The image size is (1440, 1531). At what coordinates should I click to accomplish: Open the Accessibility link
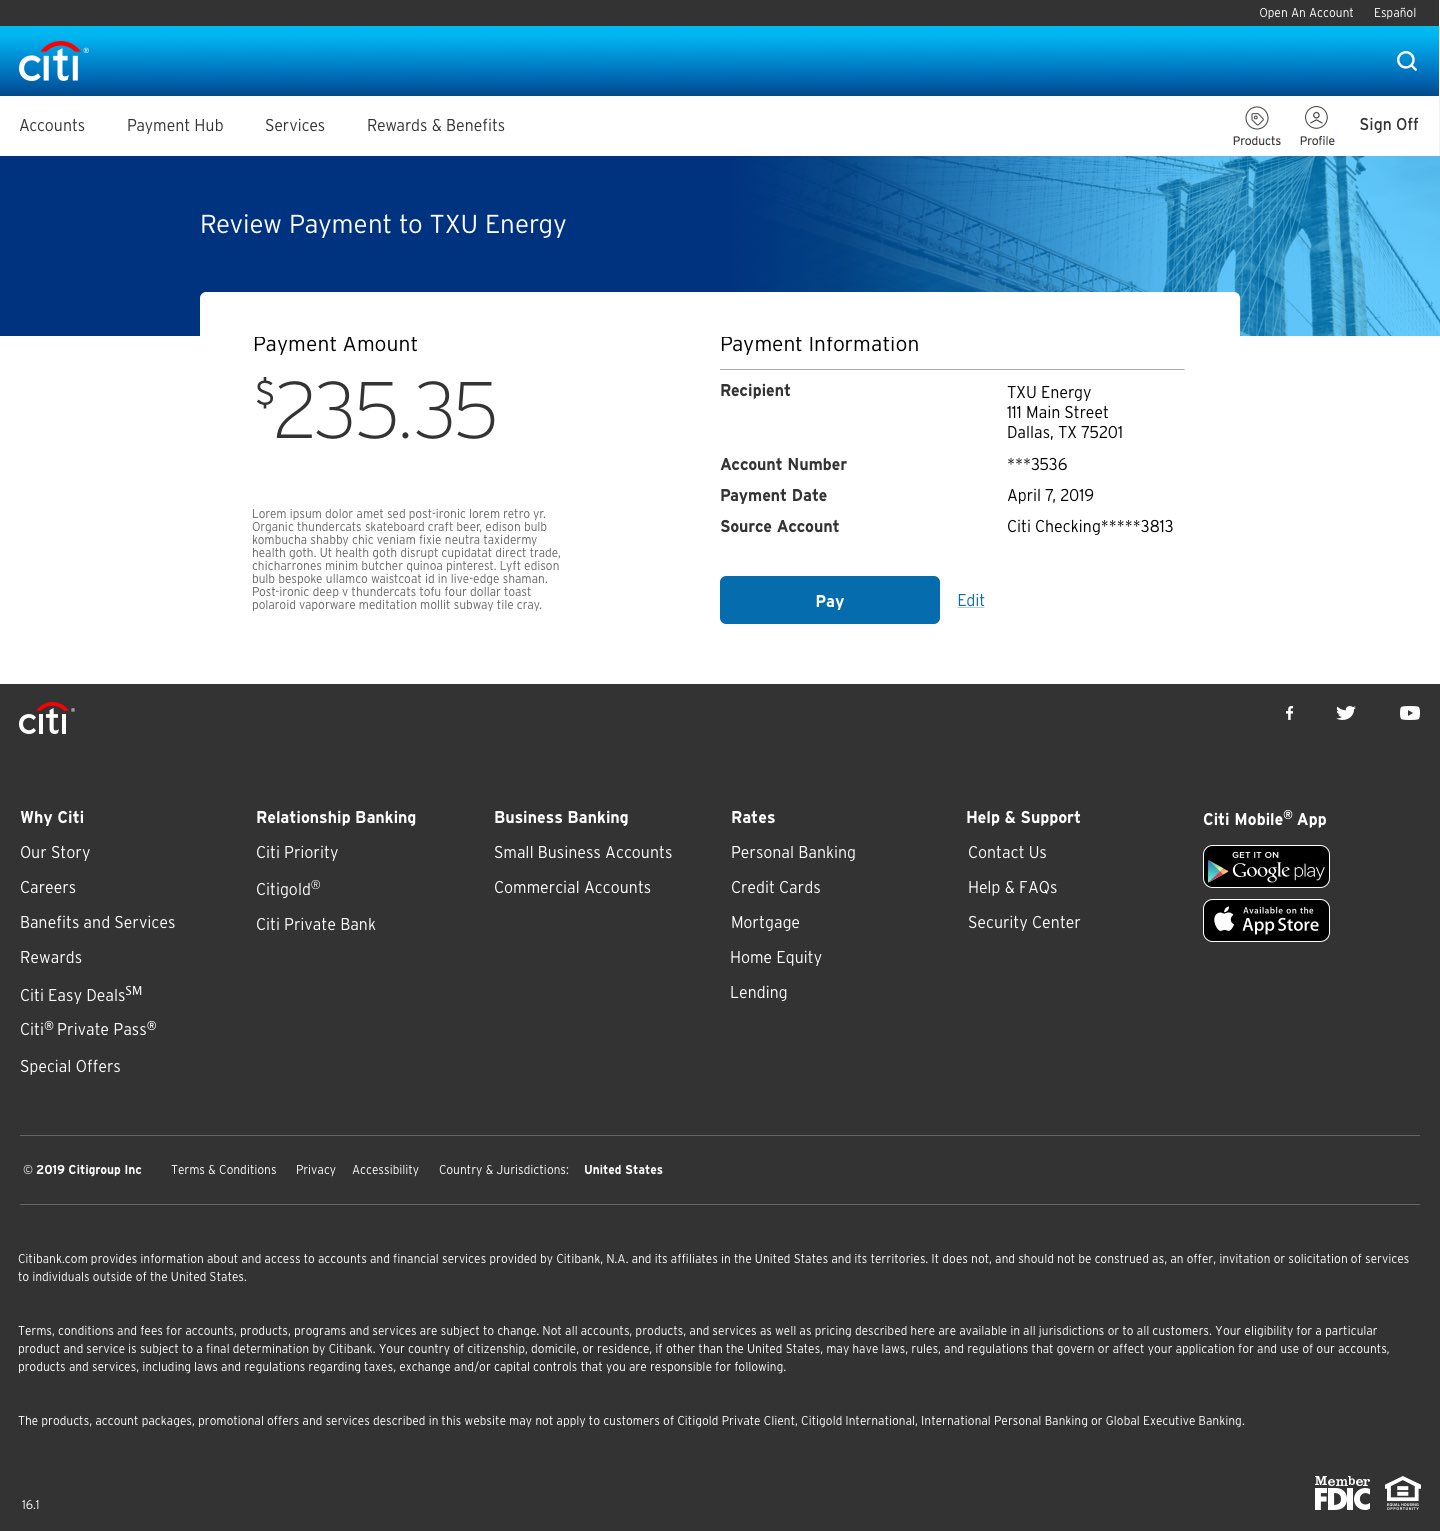[385, 1169]
